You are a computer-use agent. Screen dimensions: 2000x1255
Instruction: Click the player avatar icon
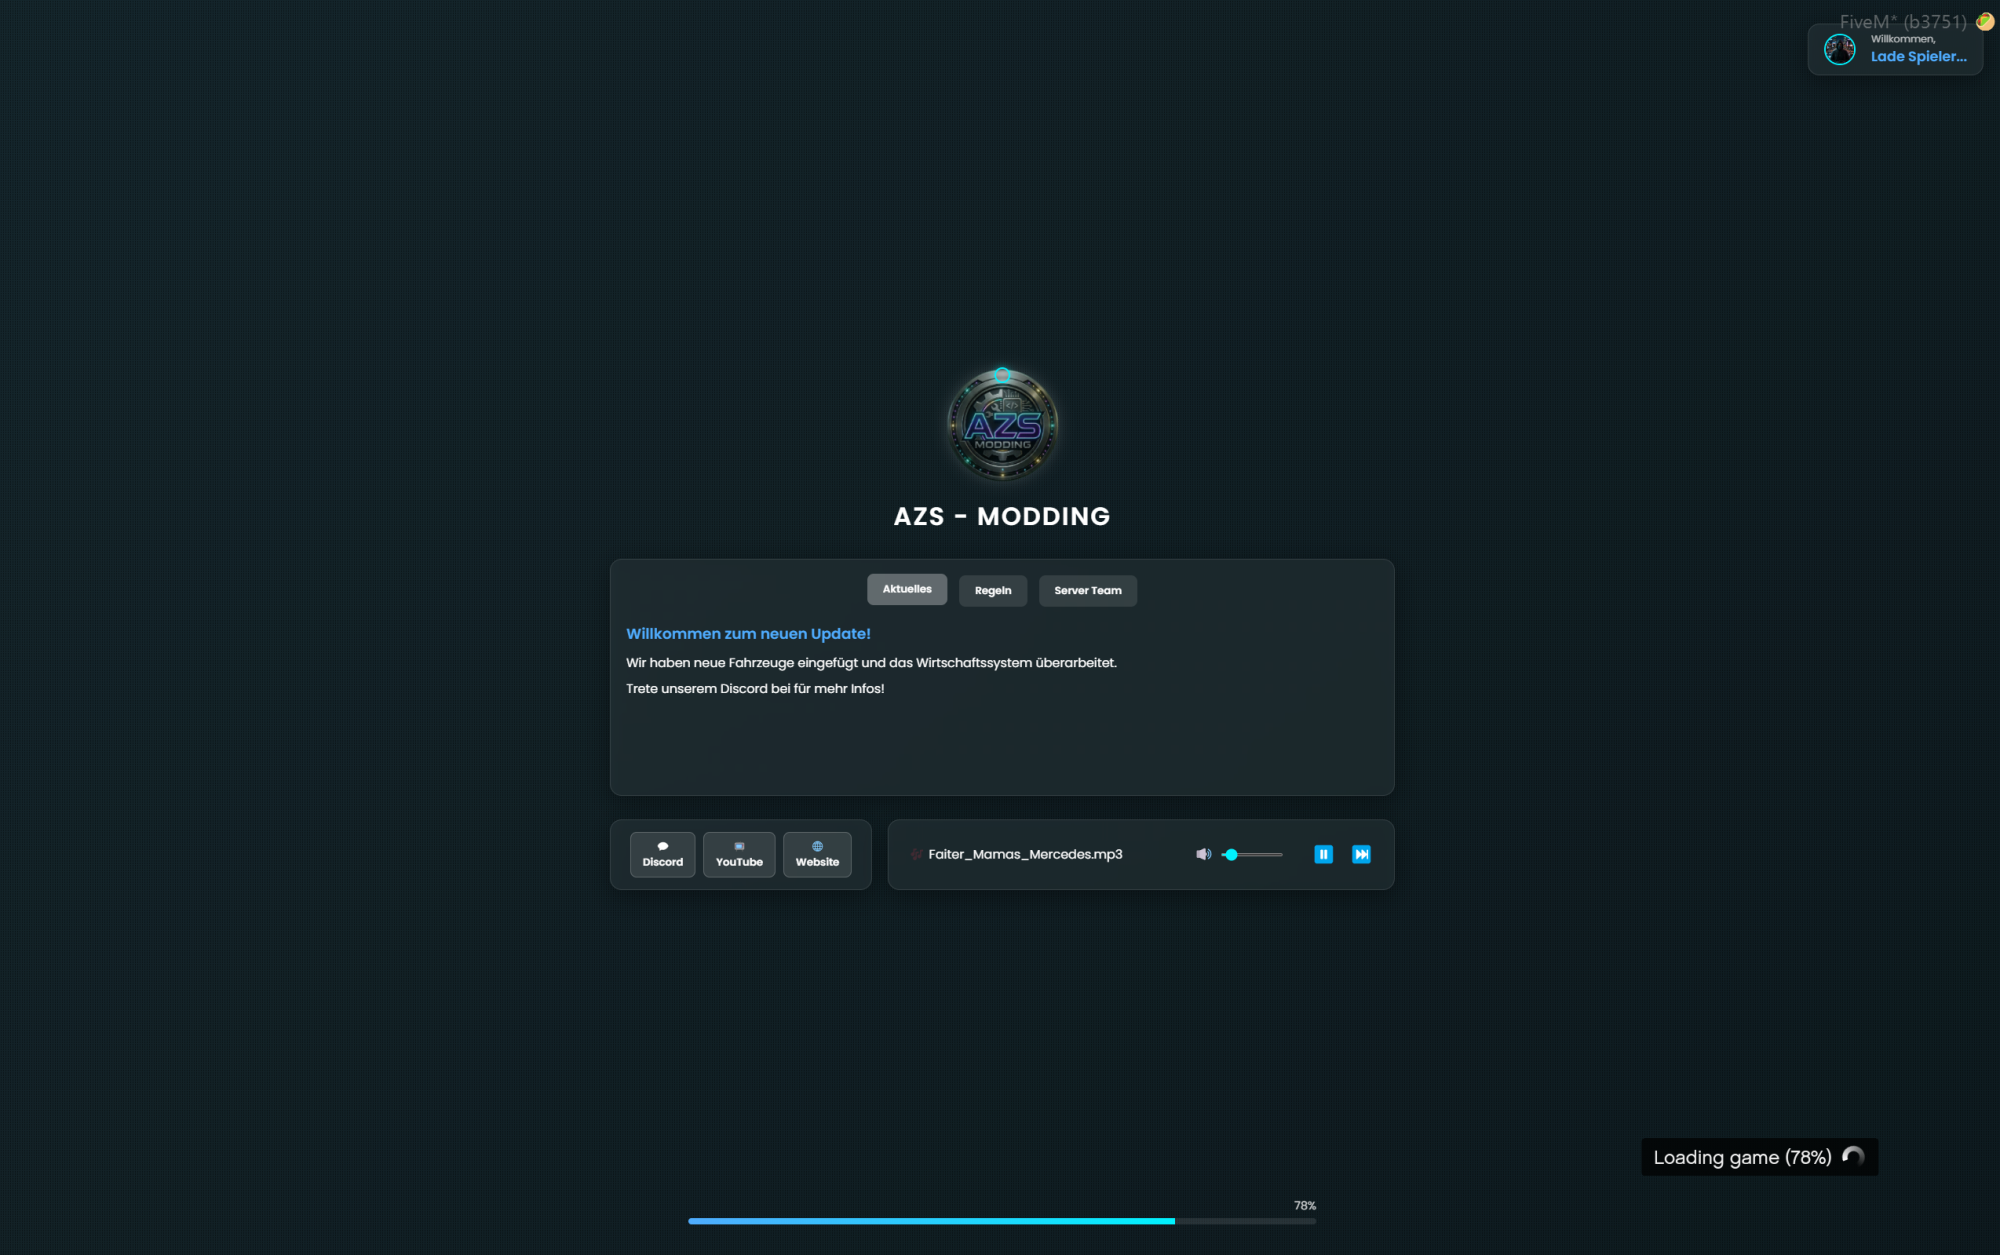coord(1839,49)
